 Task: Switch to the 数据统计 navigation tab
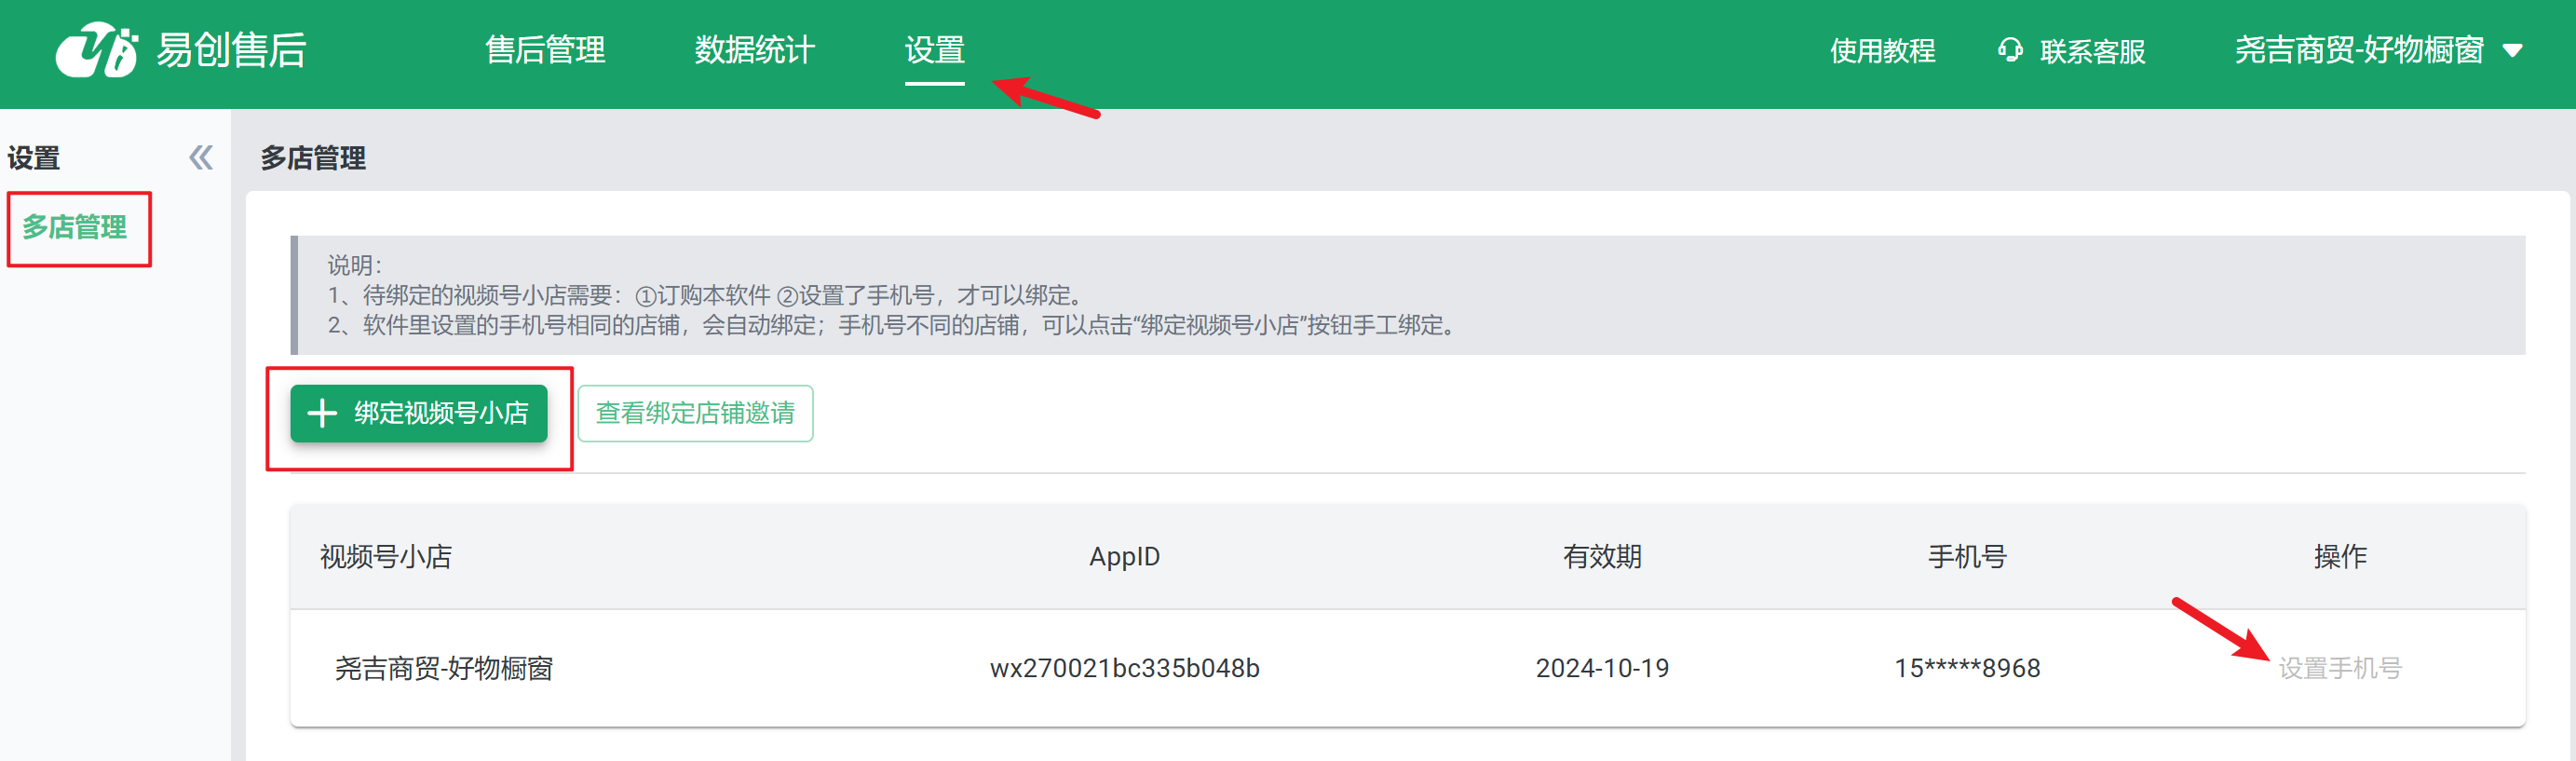point(754,50)
